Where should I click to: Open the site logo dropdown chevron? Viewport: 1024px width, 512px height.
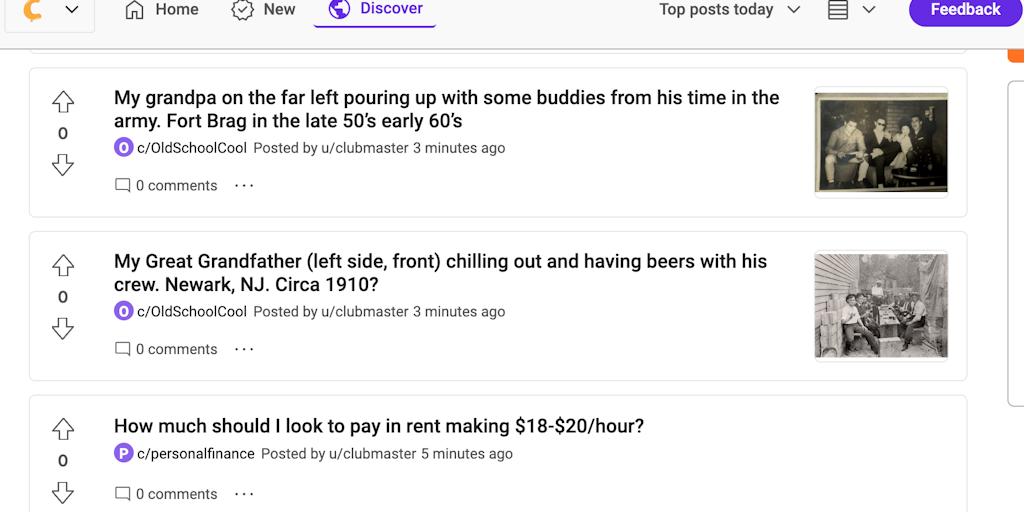coord(72,10)
